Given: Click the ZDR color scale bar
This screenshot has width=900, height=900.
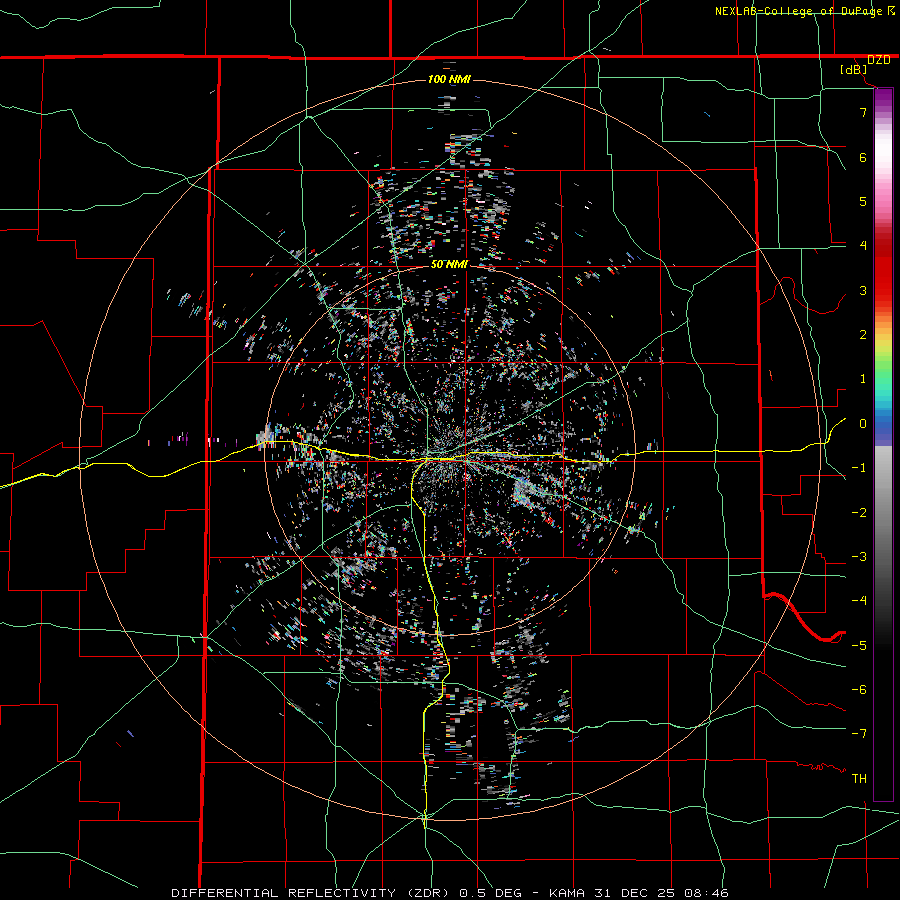Looking at the screenshot, I should [x=883, y=444].
